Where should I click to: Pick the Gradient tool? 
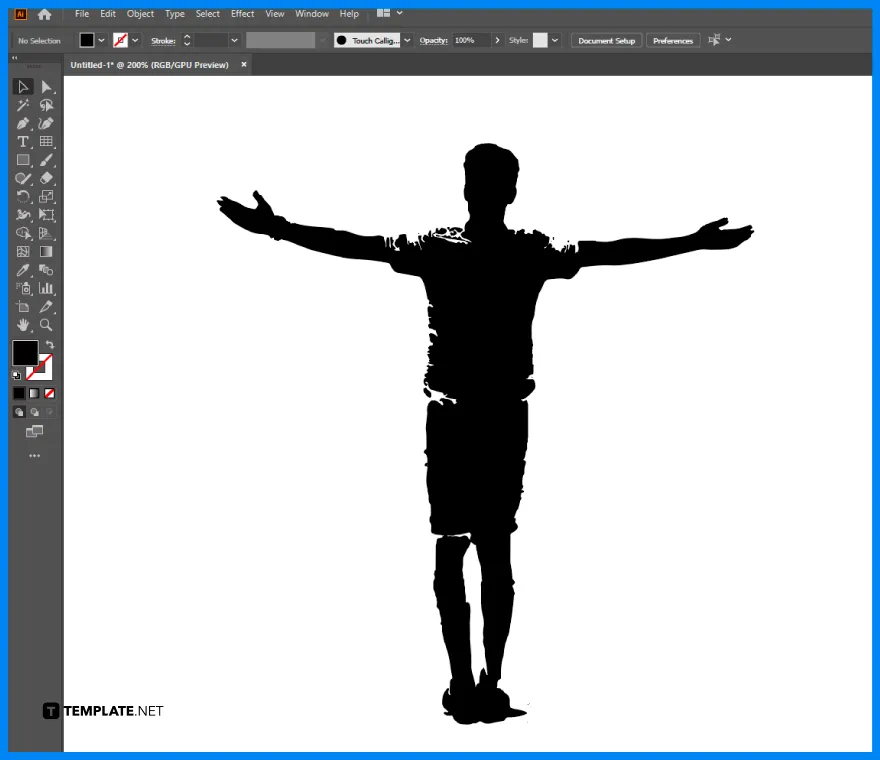46,252
